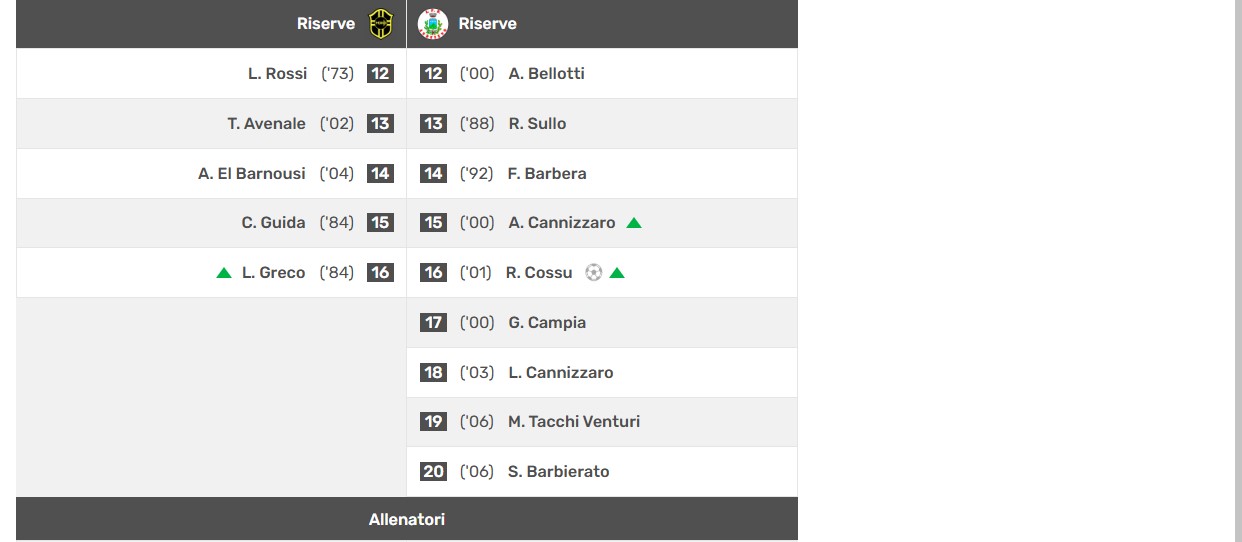Select A. El Barnousi player name
The height and width of the screenshot is (542, 1242).
pyautogui.click(x=252, y=173)
